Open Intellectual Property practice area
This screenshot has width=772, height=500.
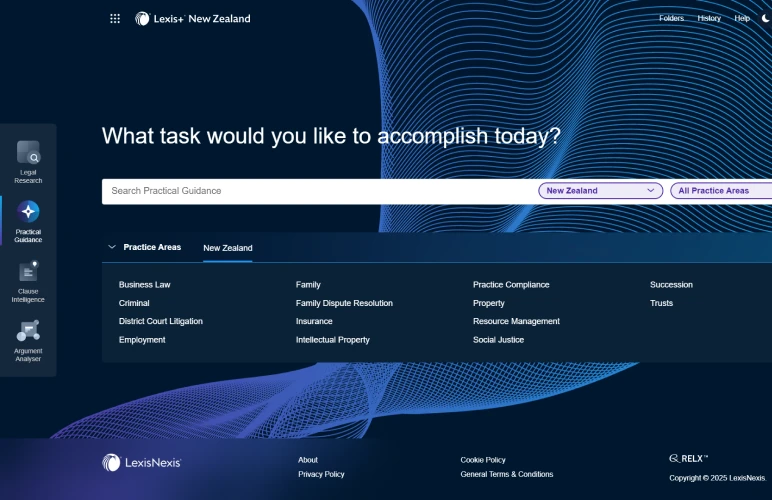click(x=332, y=340)
